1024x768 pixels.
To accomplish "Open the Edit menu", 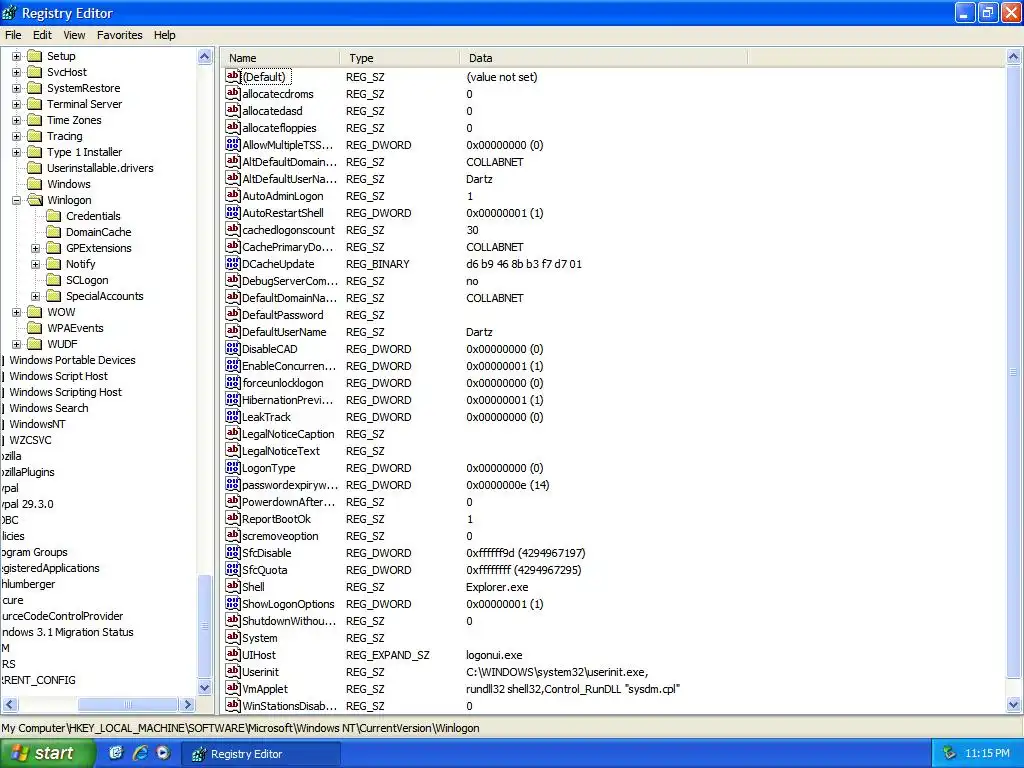I will click(42, 35).
